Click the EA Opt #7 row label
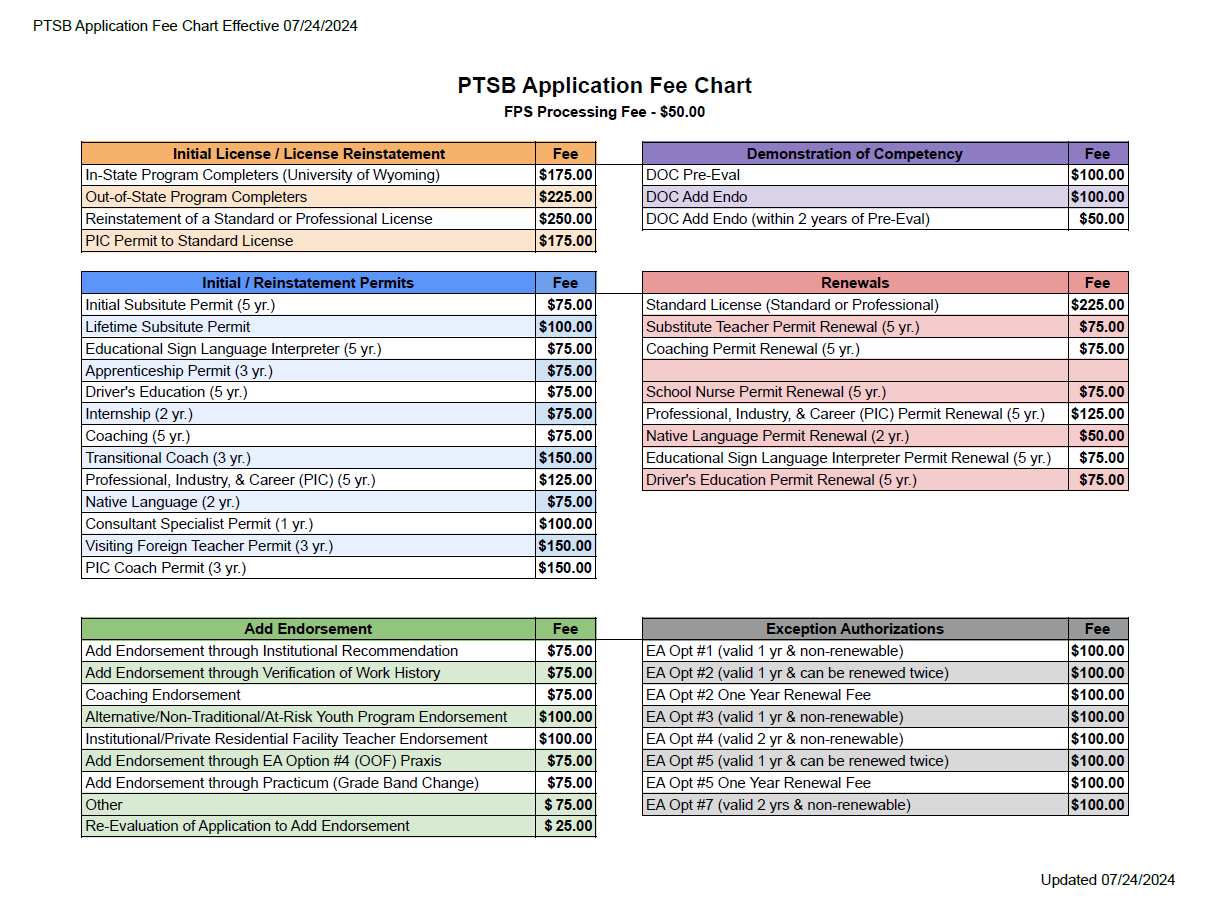 click(778, 805)
